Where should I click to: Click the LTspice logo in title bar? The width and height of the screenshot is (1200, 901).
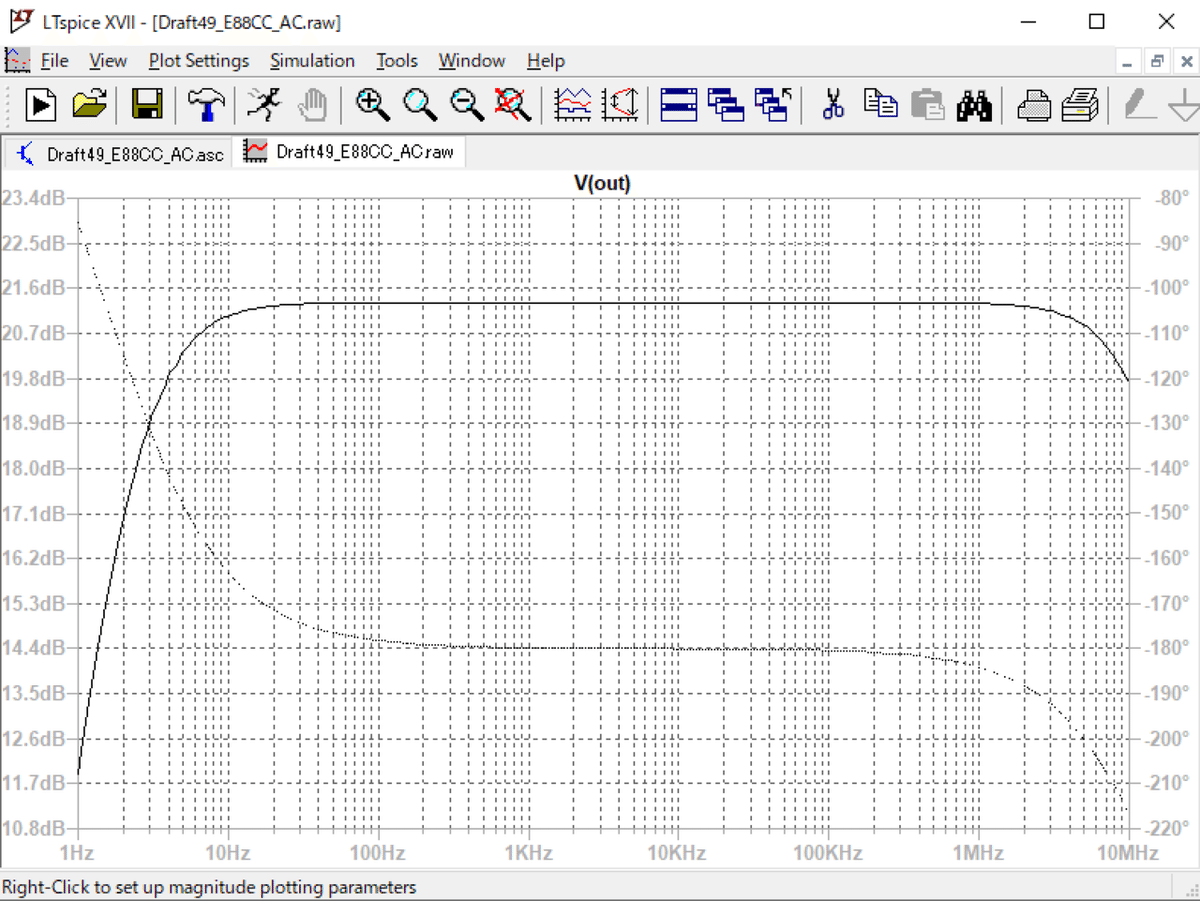[21, 21]
